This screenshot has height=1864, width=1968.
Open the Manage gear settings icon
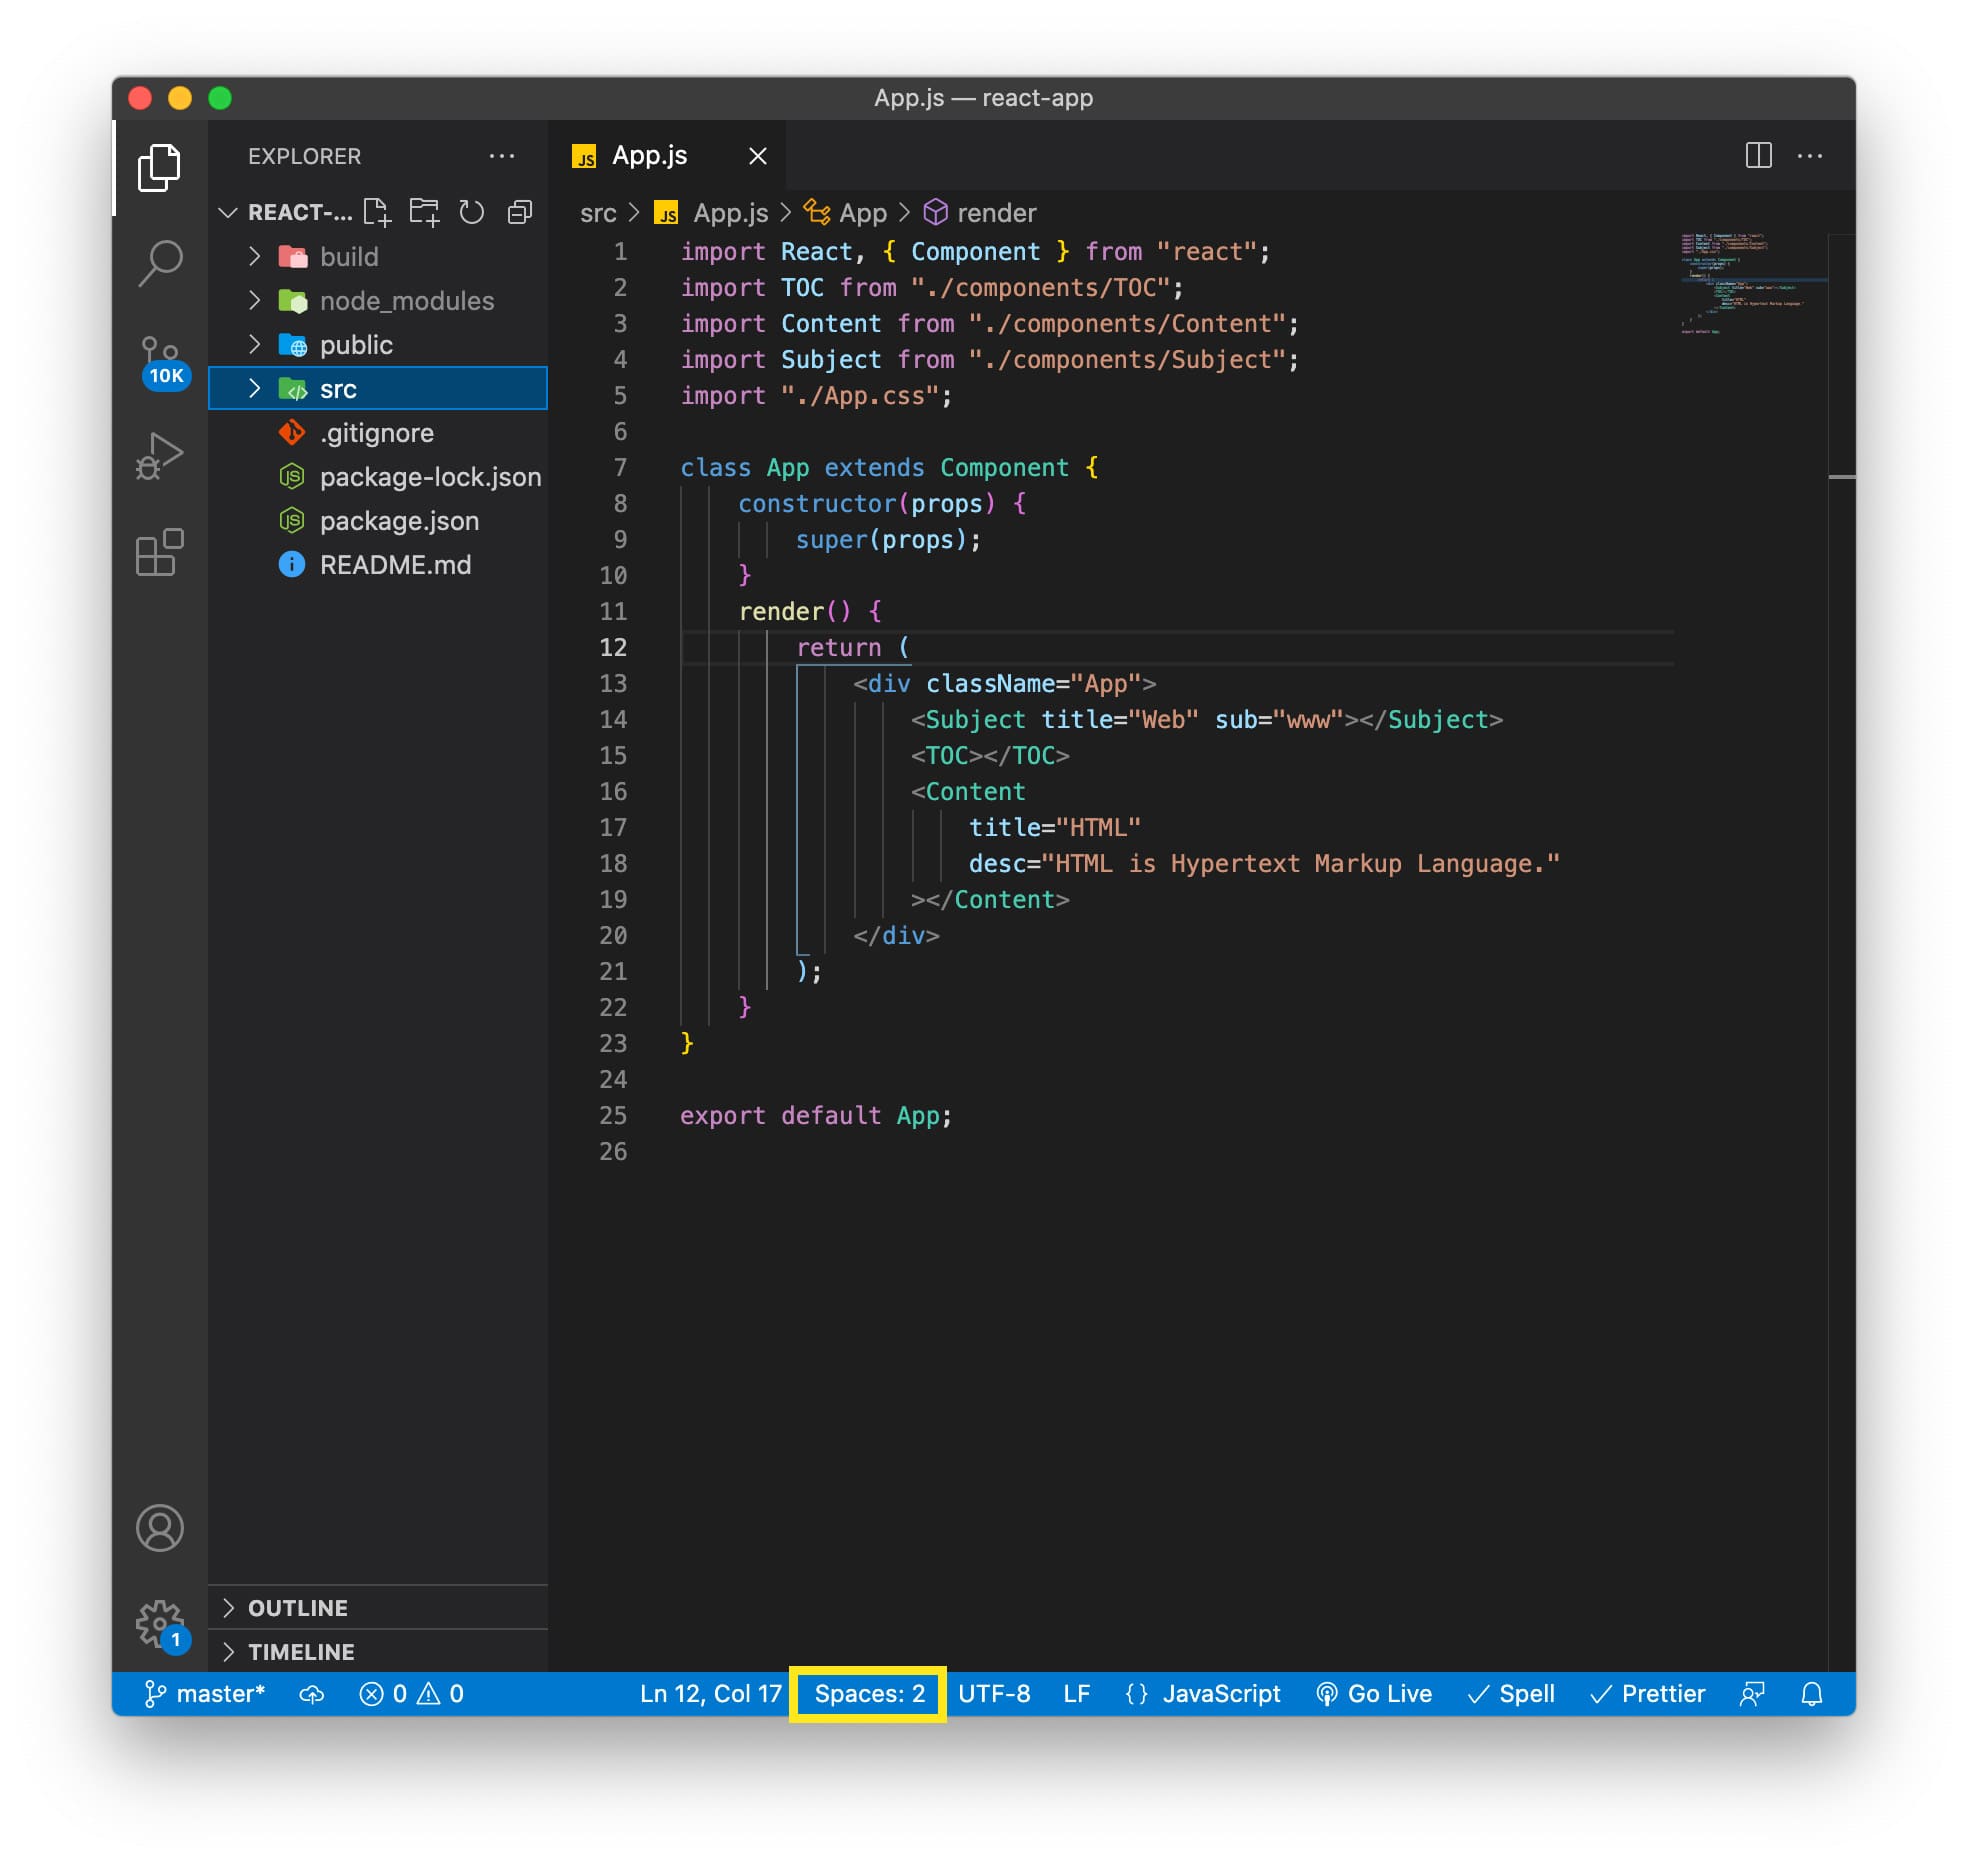(160, 1623)
